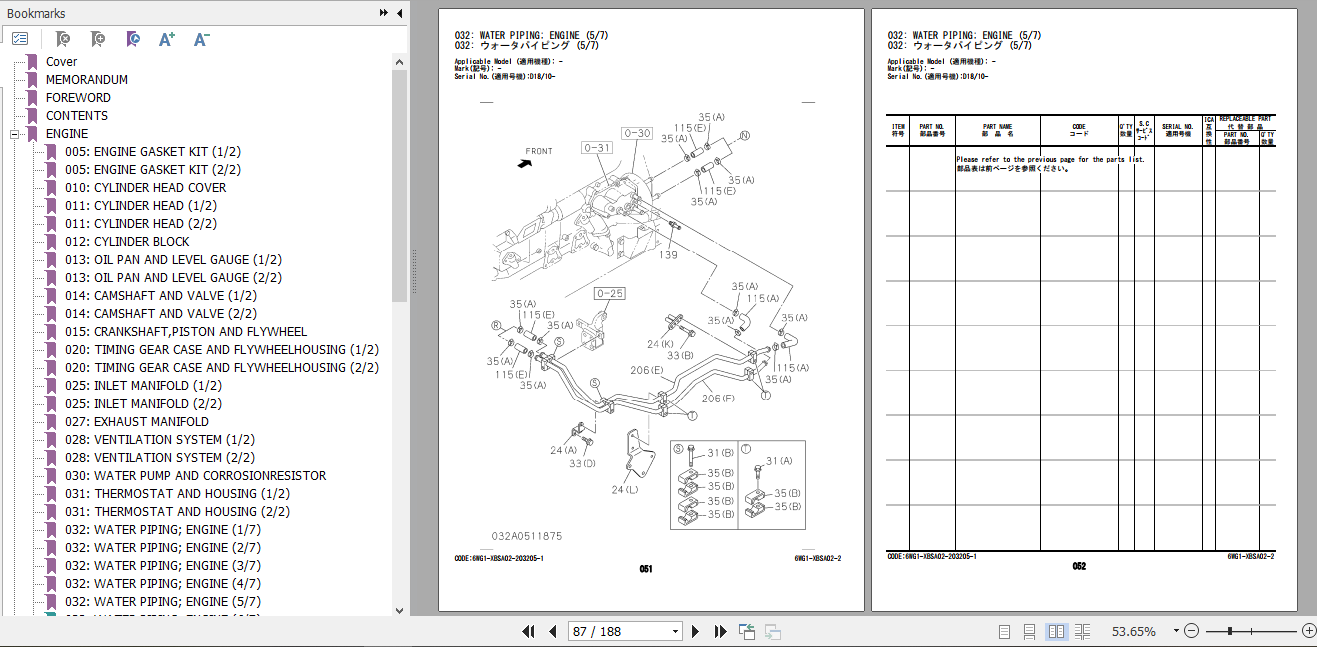1317x647 pixels.
Task: Open 032: WATER PIPING; ENGINE (1/7)
Action: point(163,530)
